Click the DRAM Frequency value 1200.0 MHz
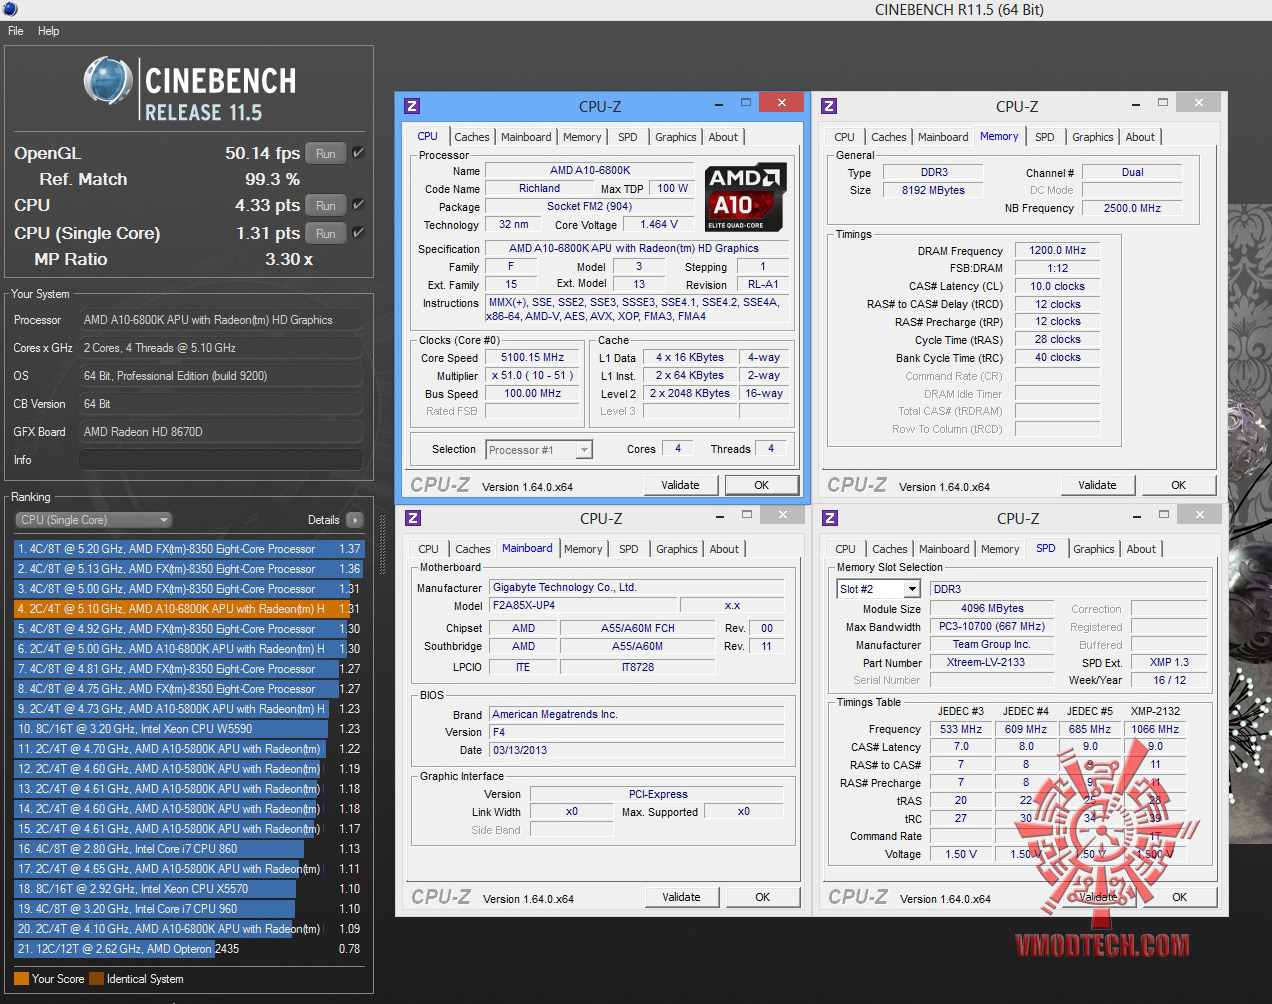Image resolution: width=1272 pixels, height=1004 pixels. coord(1057,251)
